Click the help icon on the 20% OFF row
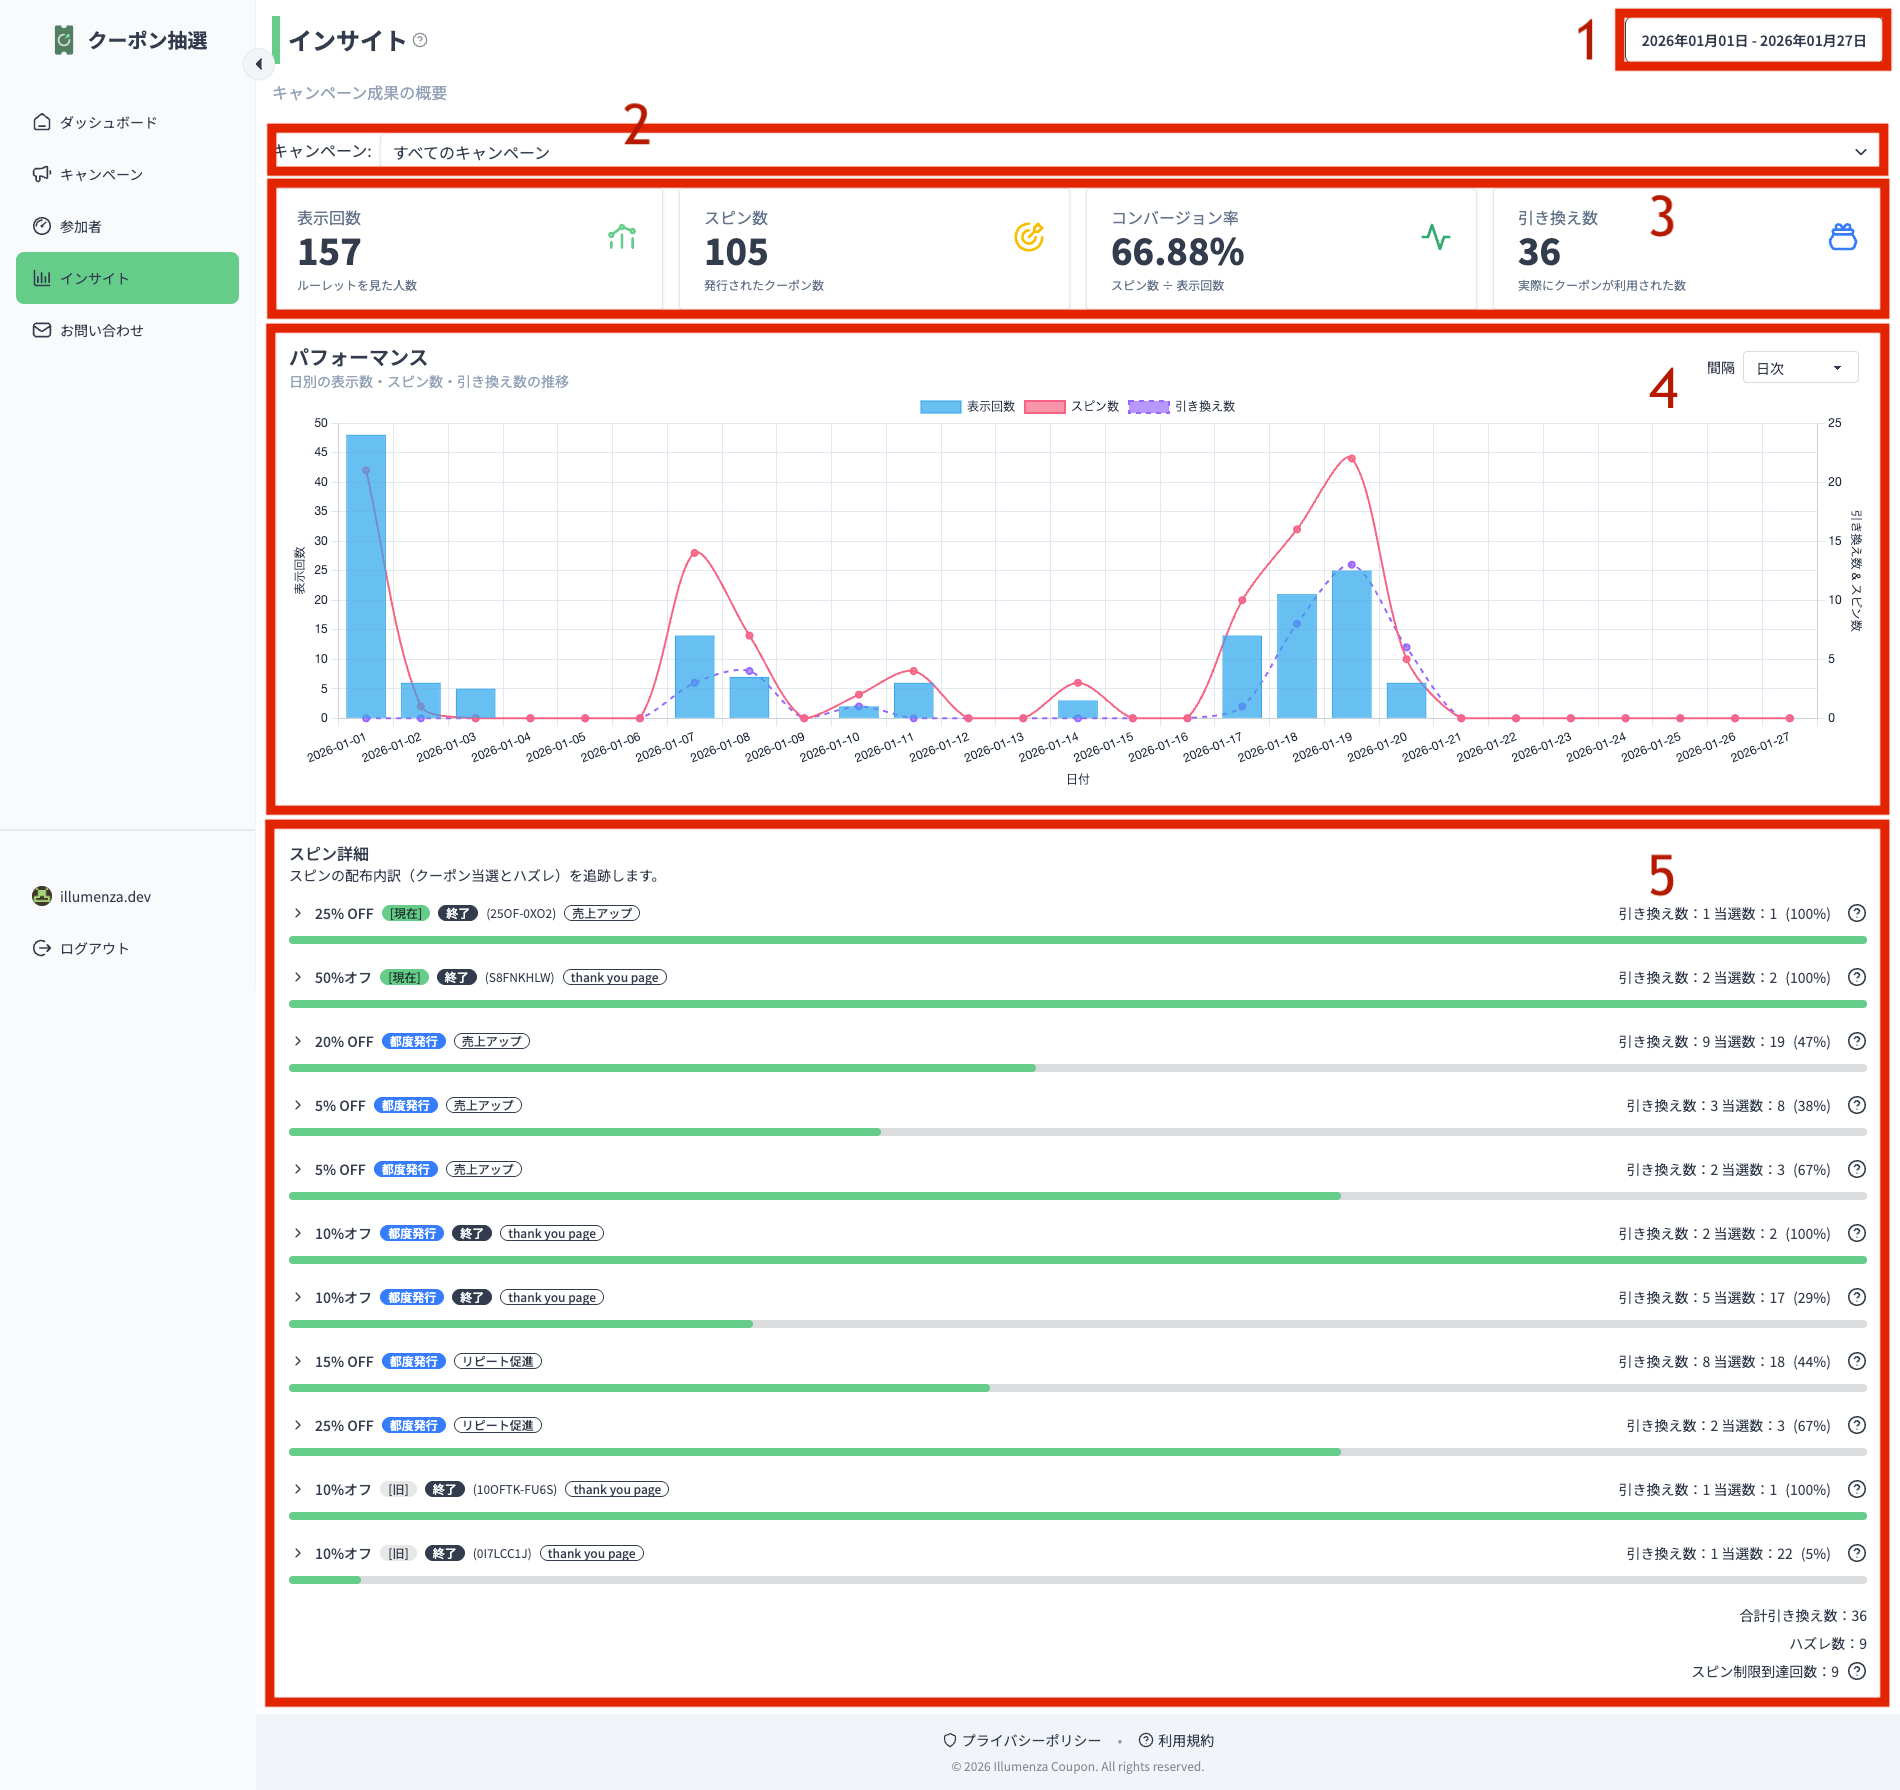Screen dimensions: 1900x1790 click(x=1856, y=1041)
